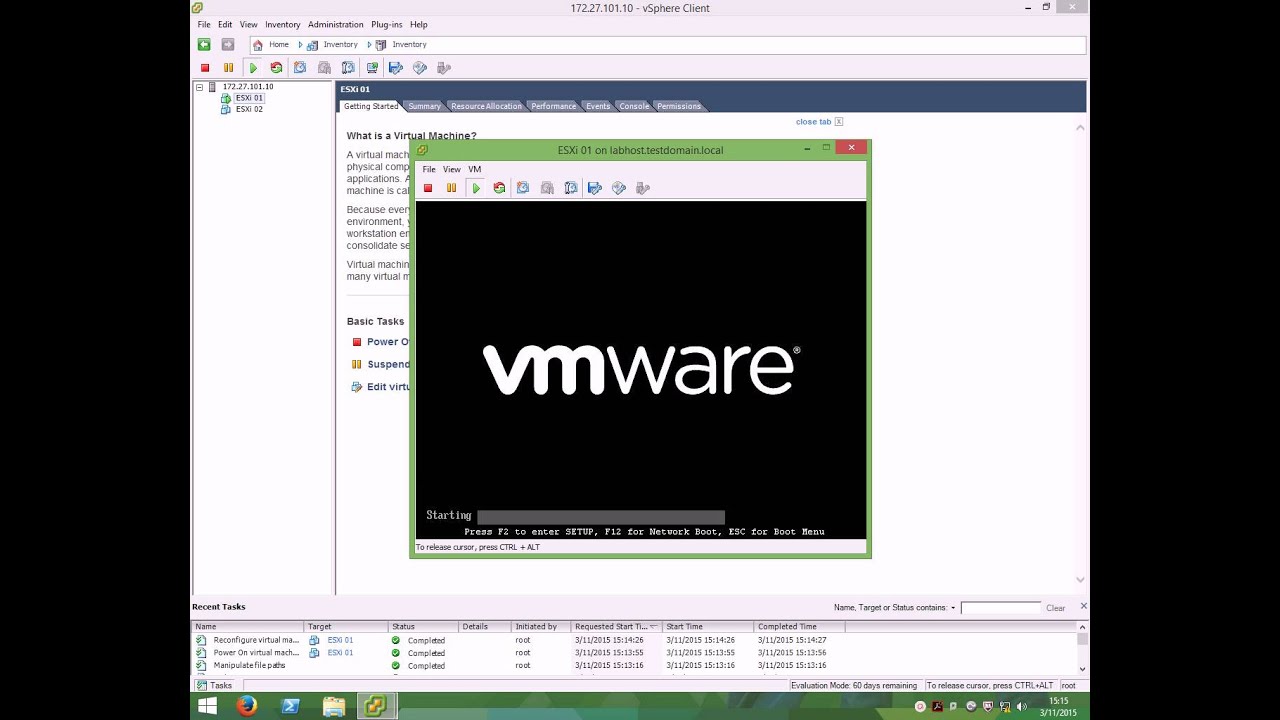Click floppy connect icon in console window
This screenshot has width=1280, height=720.
(595, 188)
